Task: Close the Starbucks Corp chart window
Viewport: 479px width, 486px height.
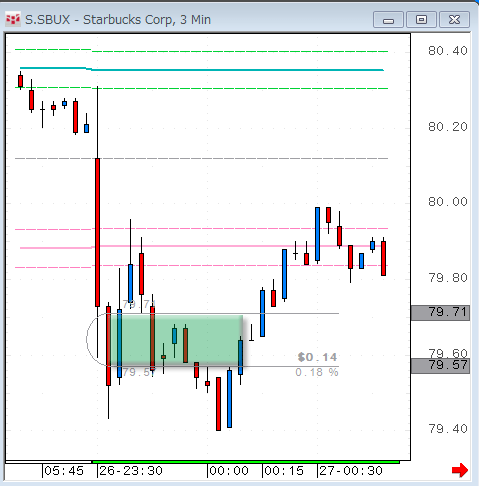Action: pyautogui.click(x=454, y=20)
